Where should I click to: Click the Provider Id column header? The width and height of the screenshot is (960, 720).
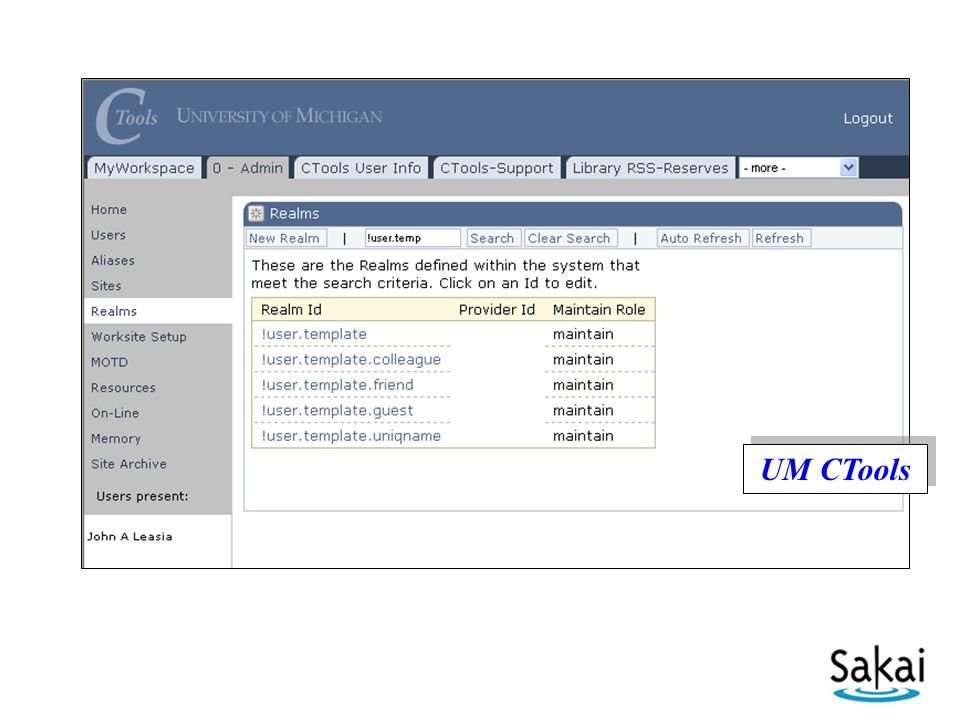point(497,310)
